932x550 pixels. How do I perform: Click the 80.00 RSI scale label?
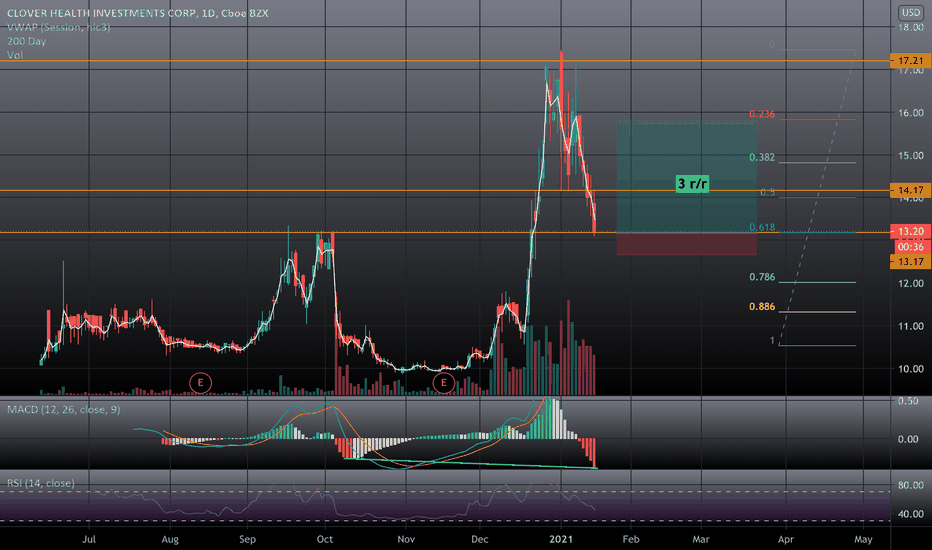[x=911, y=485]
